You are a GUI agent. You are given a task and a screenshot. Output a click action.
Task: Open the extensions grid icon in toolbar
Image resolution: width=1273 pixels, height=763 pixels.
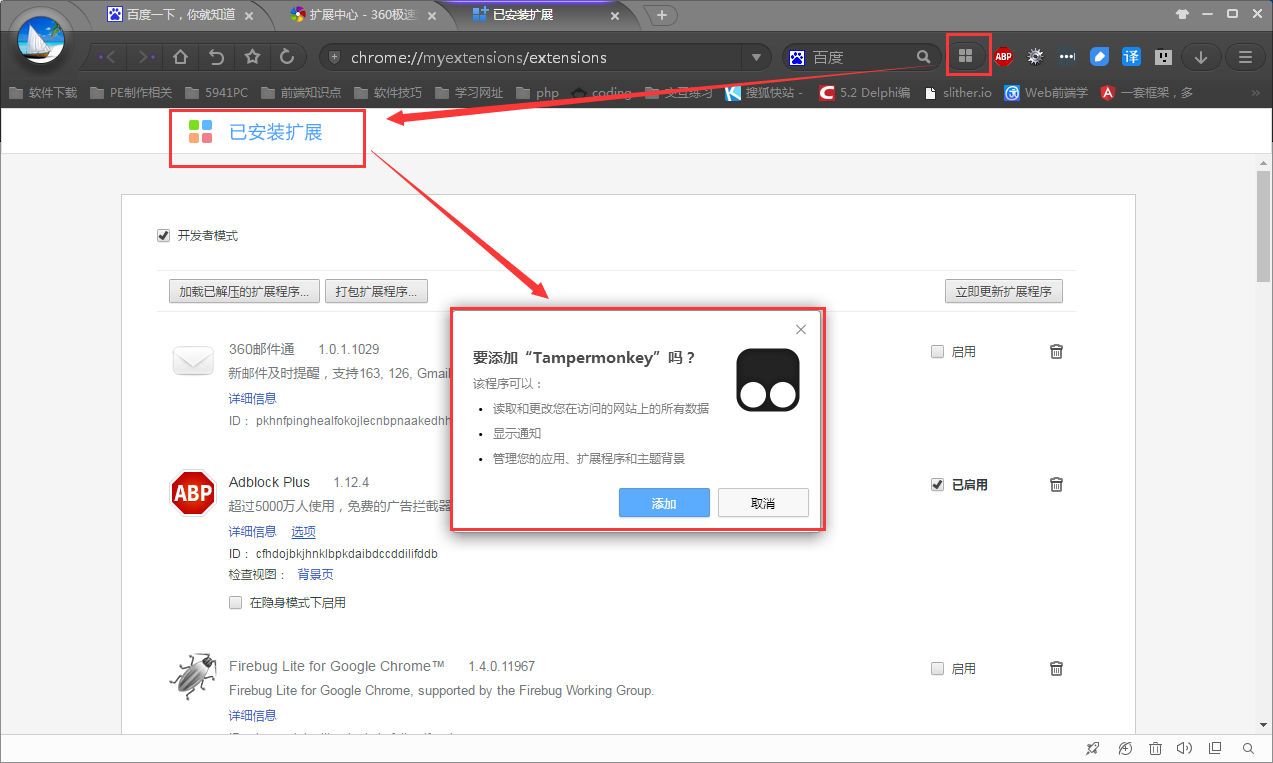(x=965, y=57)
